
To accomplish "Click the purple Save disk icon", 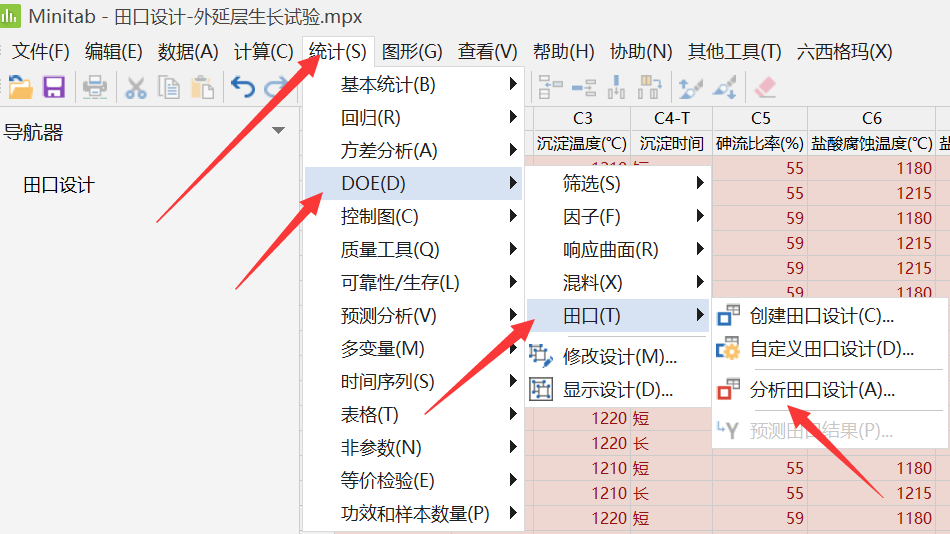I will pos(54,87).
